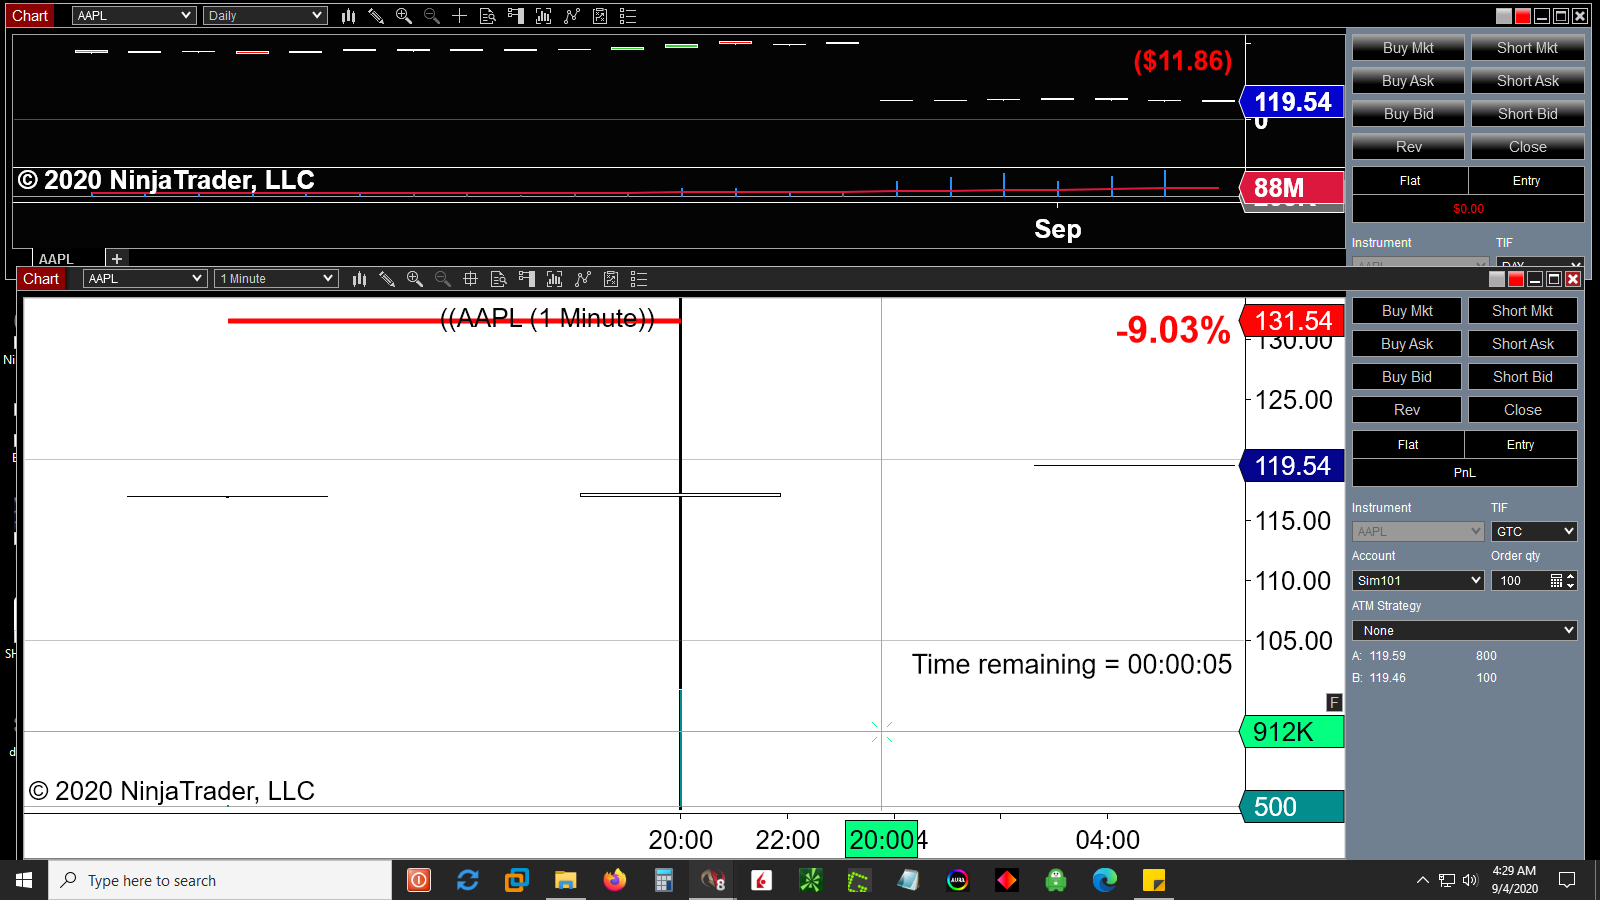This screenshot has height=900, width=1600.
Task: Open the order qty calculator icon
Action: point(1556,581)
